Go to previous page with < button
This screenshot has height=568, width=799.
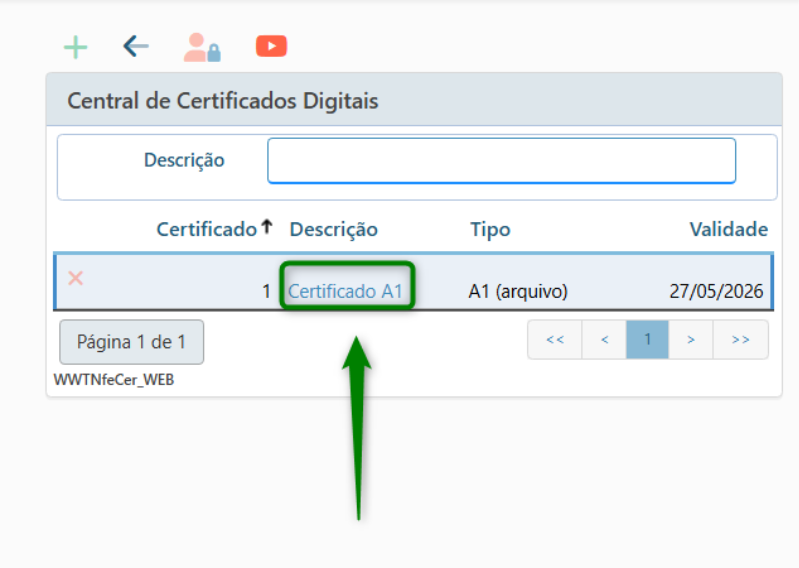[604, 340]
